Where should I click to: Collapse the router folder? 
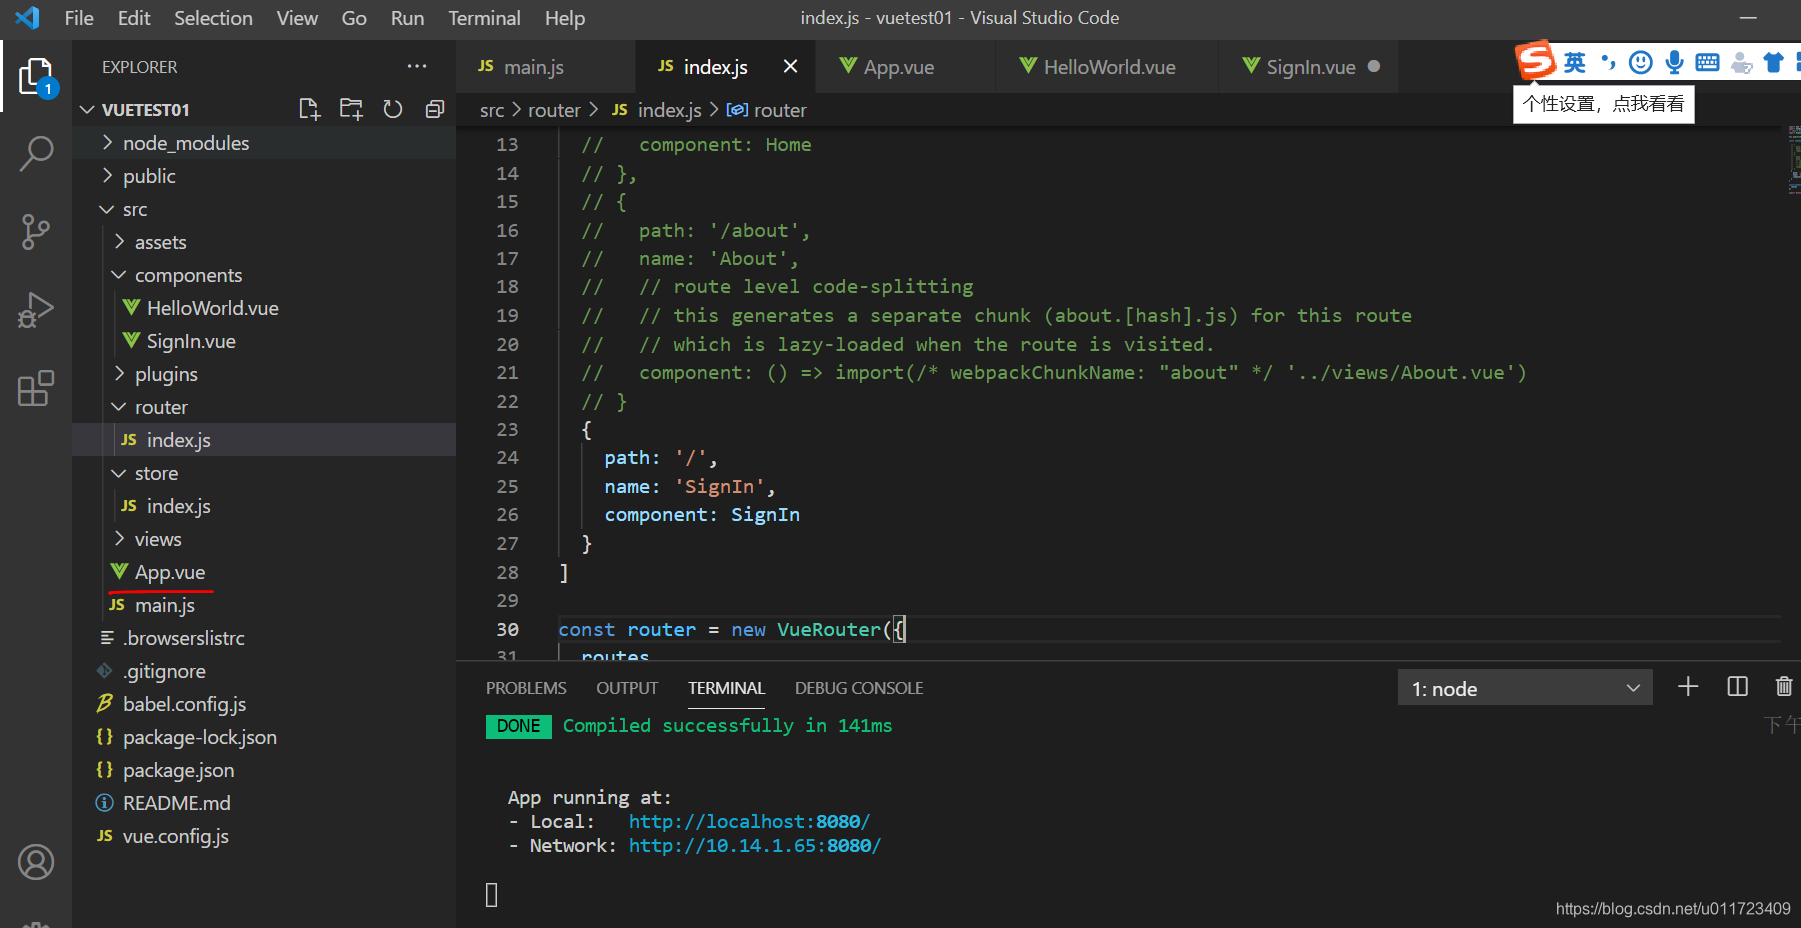pos(119,407)
